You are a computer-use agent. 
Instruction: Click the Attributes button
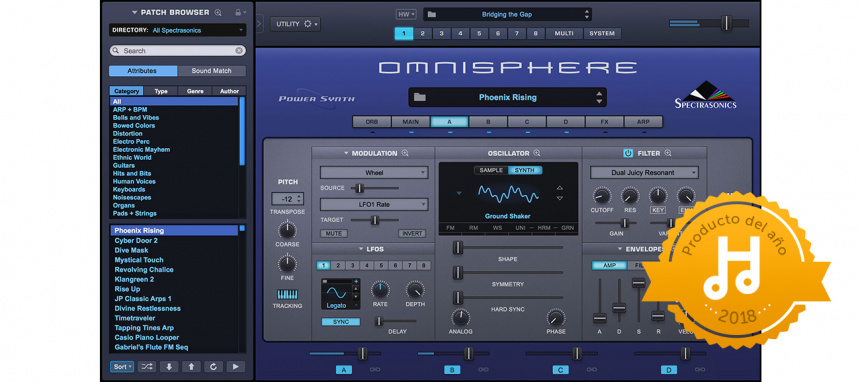[x=143, y=71]
